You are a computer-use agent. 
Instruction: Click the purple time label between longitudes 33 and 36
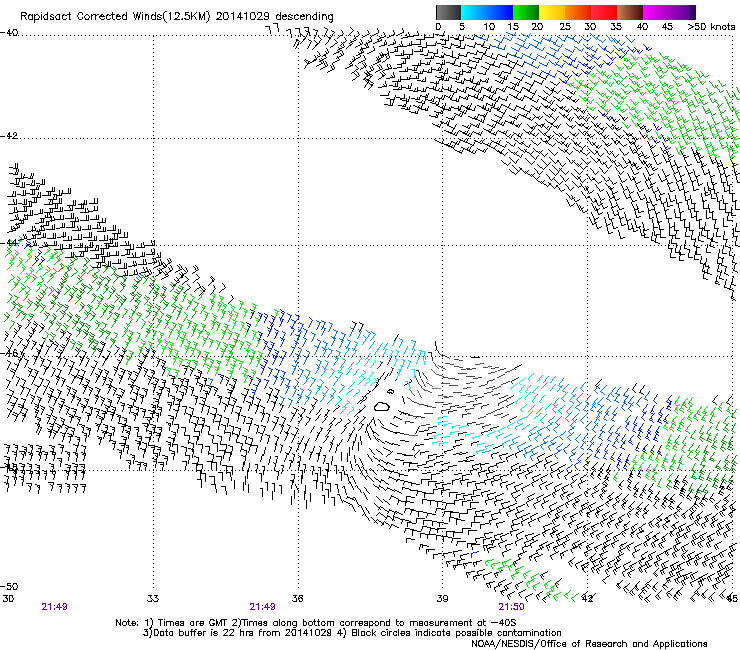point(262,607)
